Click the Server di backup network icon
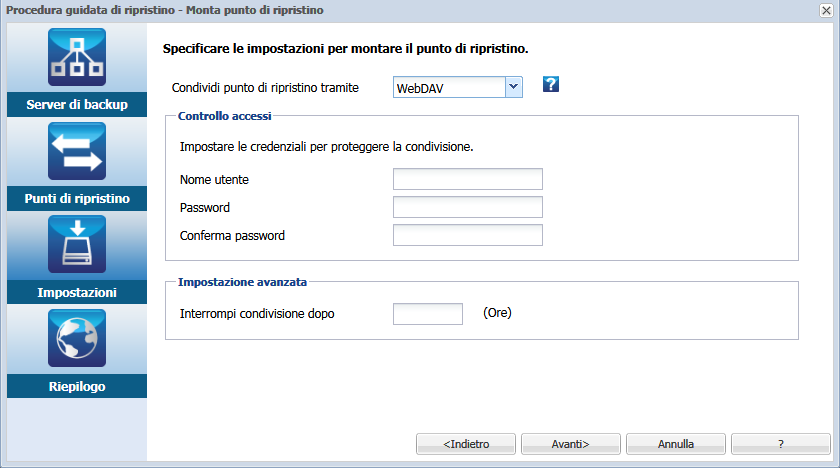 click(x=77, y=57)
